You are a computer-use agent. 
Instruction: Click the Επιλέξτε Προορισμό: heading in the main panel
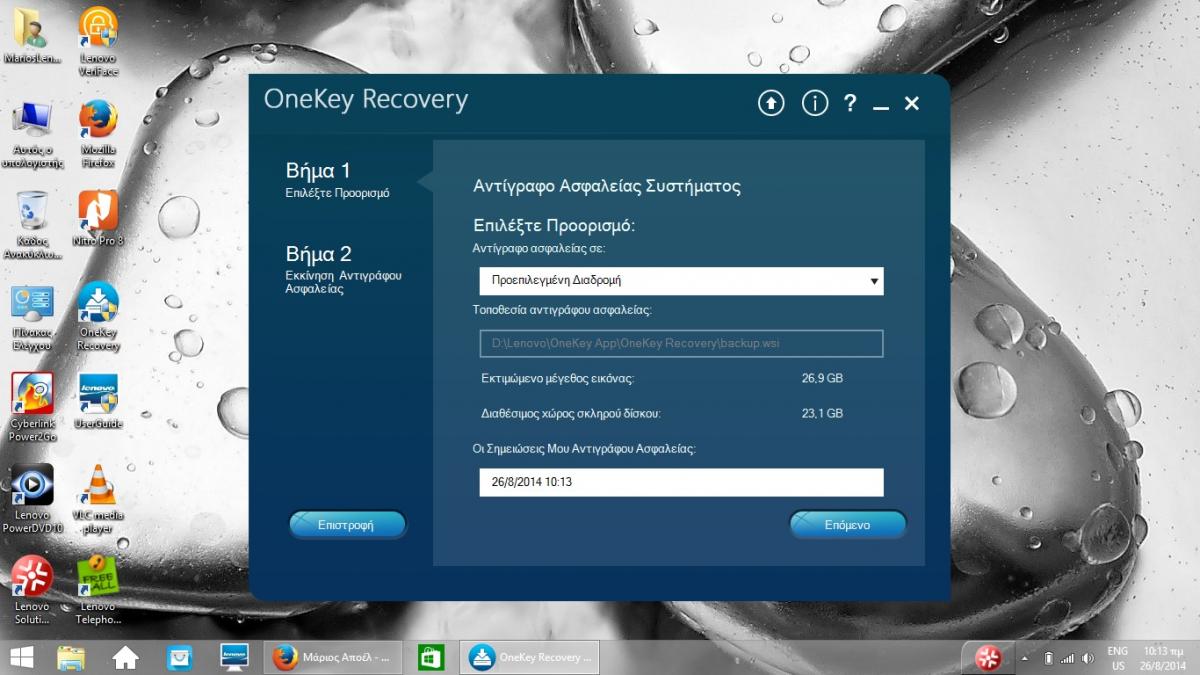(554, 226)
